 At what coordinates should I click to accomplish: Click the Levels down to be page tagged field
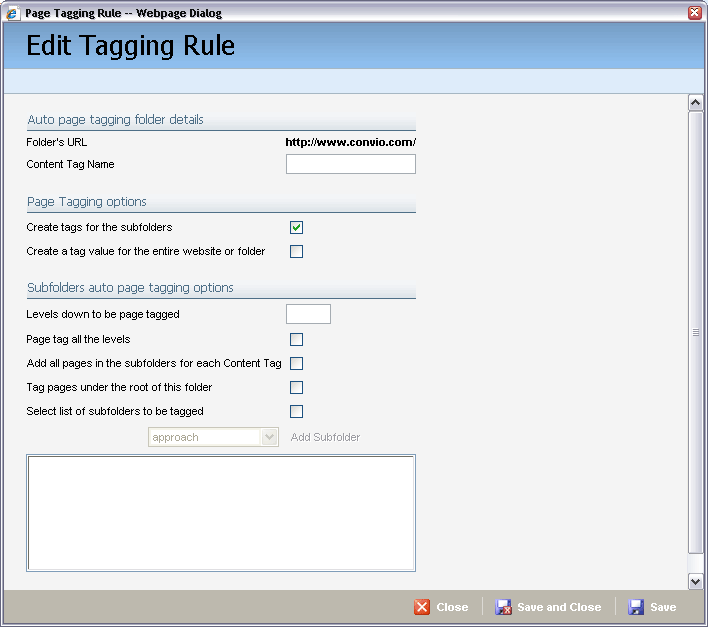308,314
